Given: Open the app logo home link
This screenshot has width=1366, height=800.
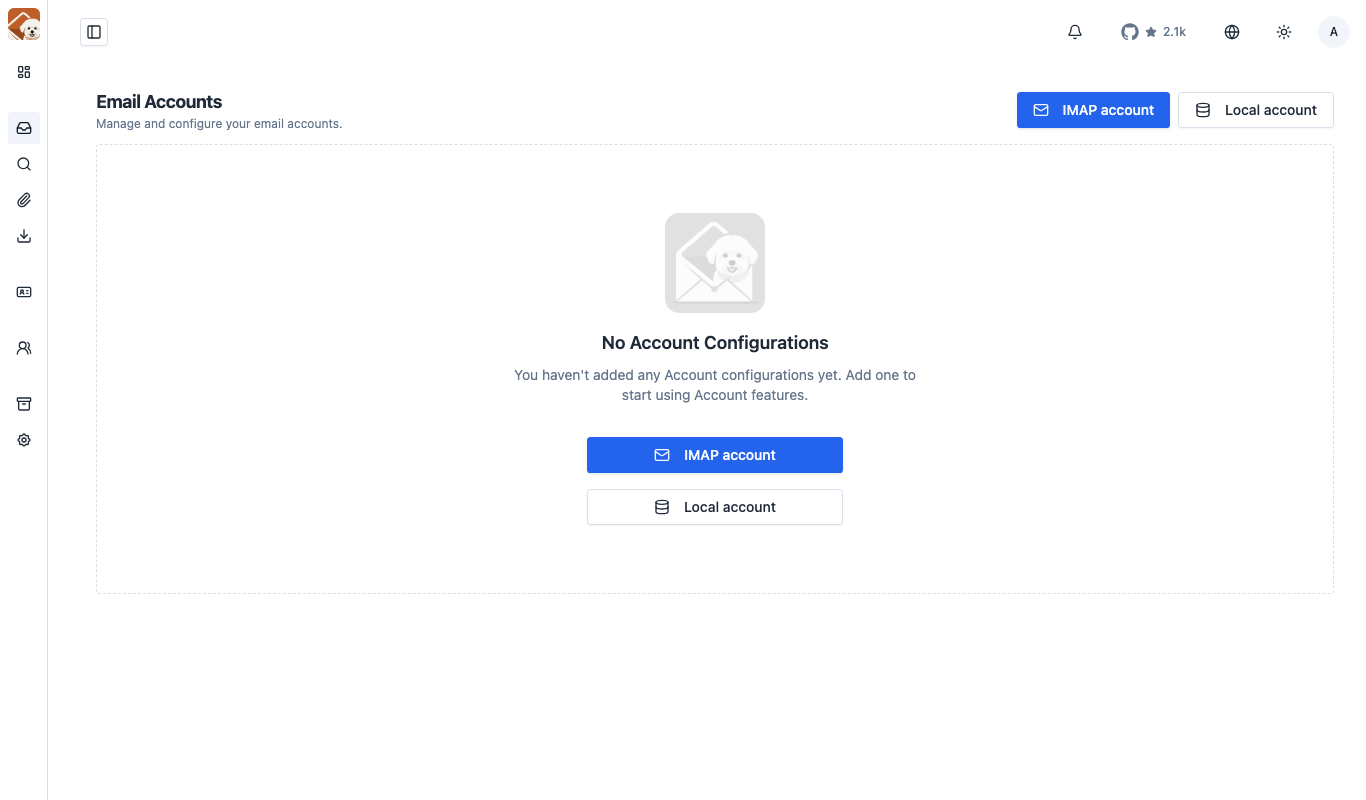Looking at the screenshot, I should coord(24,24).
